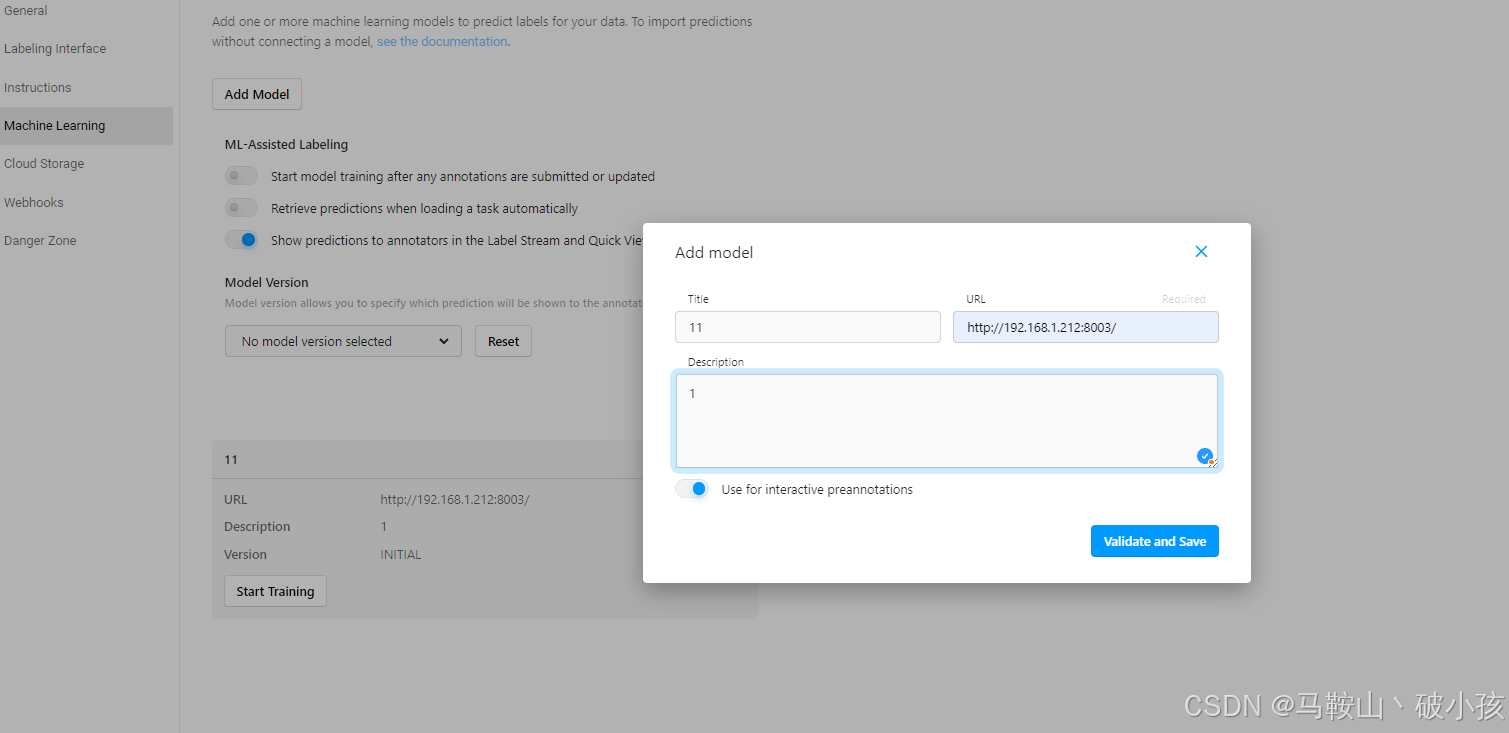
Task: Enable automatic prediction retrieval toggle
Action: (x=241, y=207)
